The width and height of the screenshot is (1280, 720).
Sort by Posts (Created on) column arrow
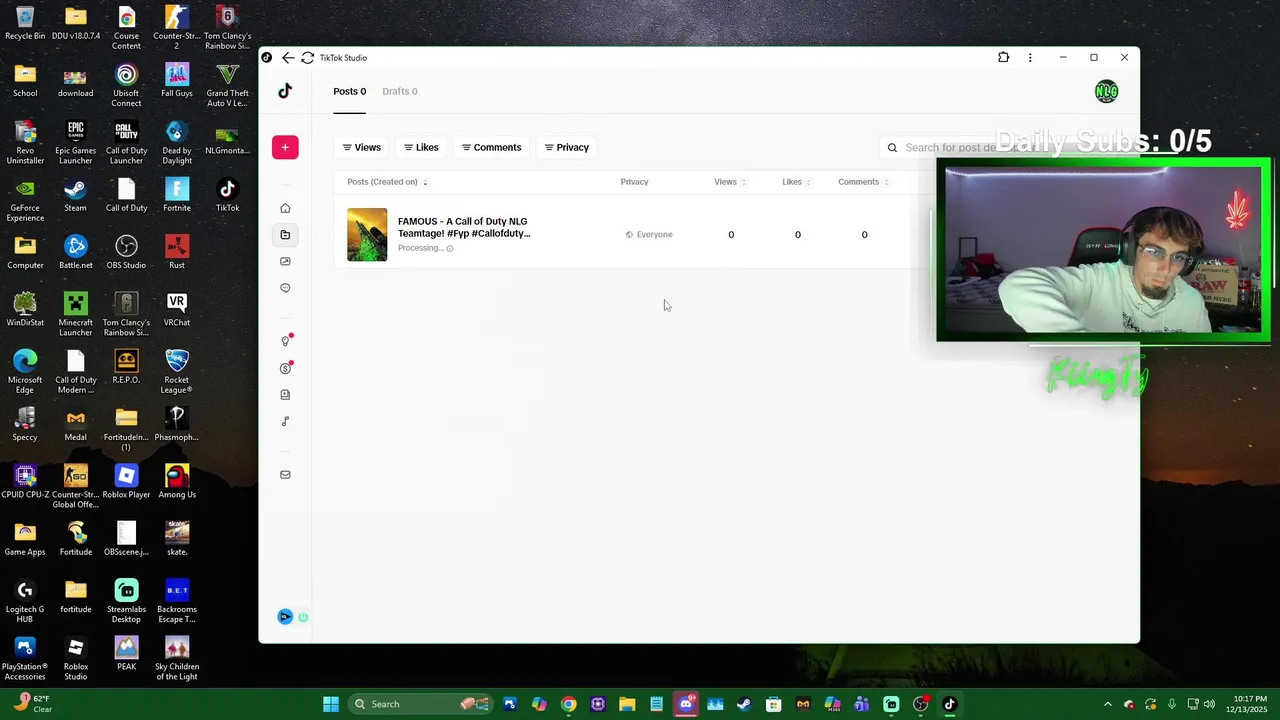[425, 182]
